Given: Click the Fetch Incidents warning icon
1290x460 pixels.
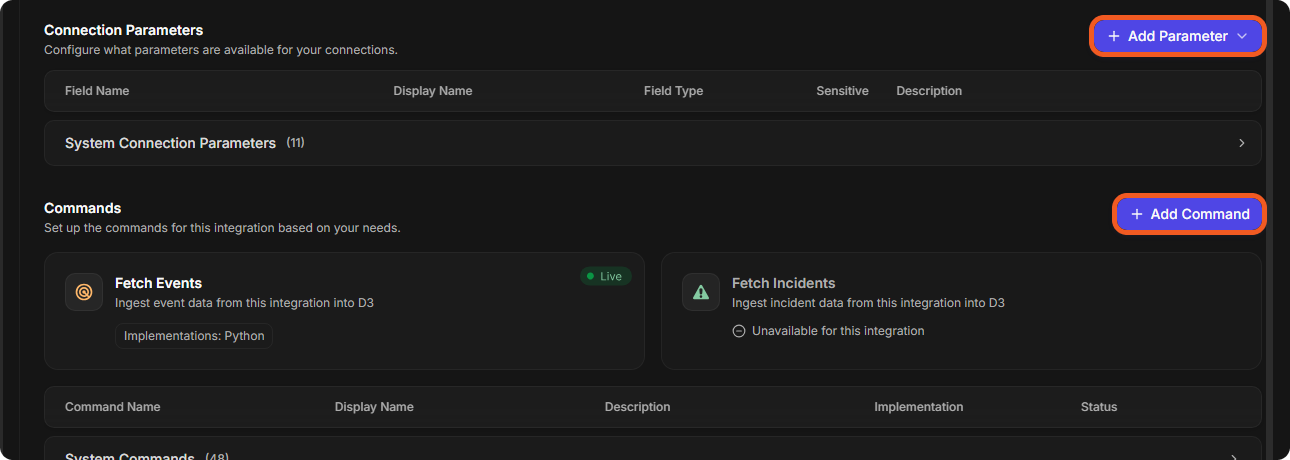Looking at the screenshot, I should point(701,292).
